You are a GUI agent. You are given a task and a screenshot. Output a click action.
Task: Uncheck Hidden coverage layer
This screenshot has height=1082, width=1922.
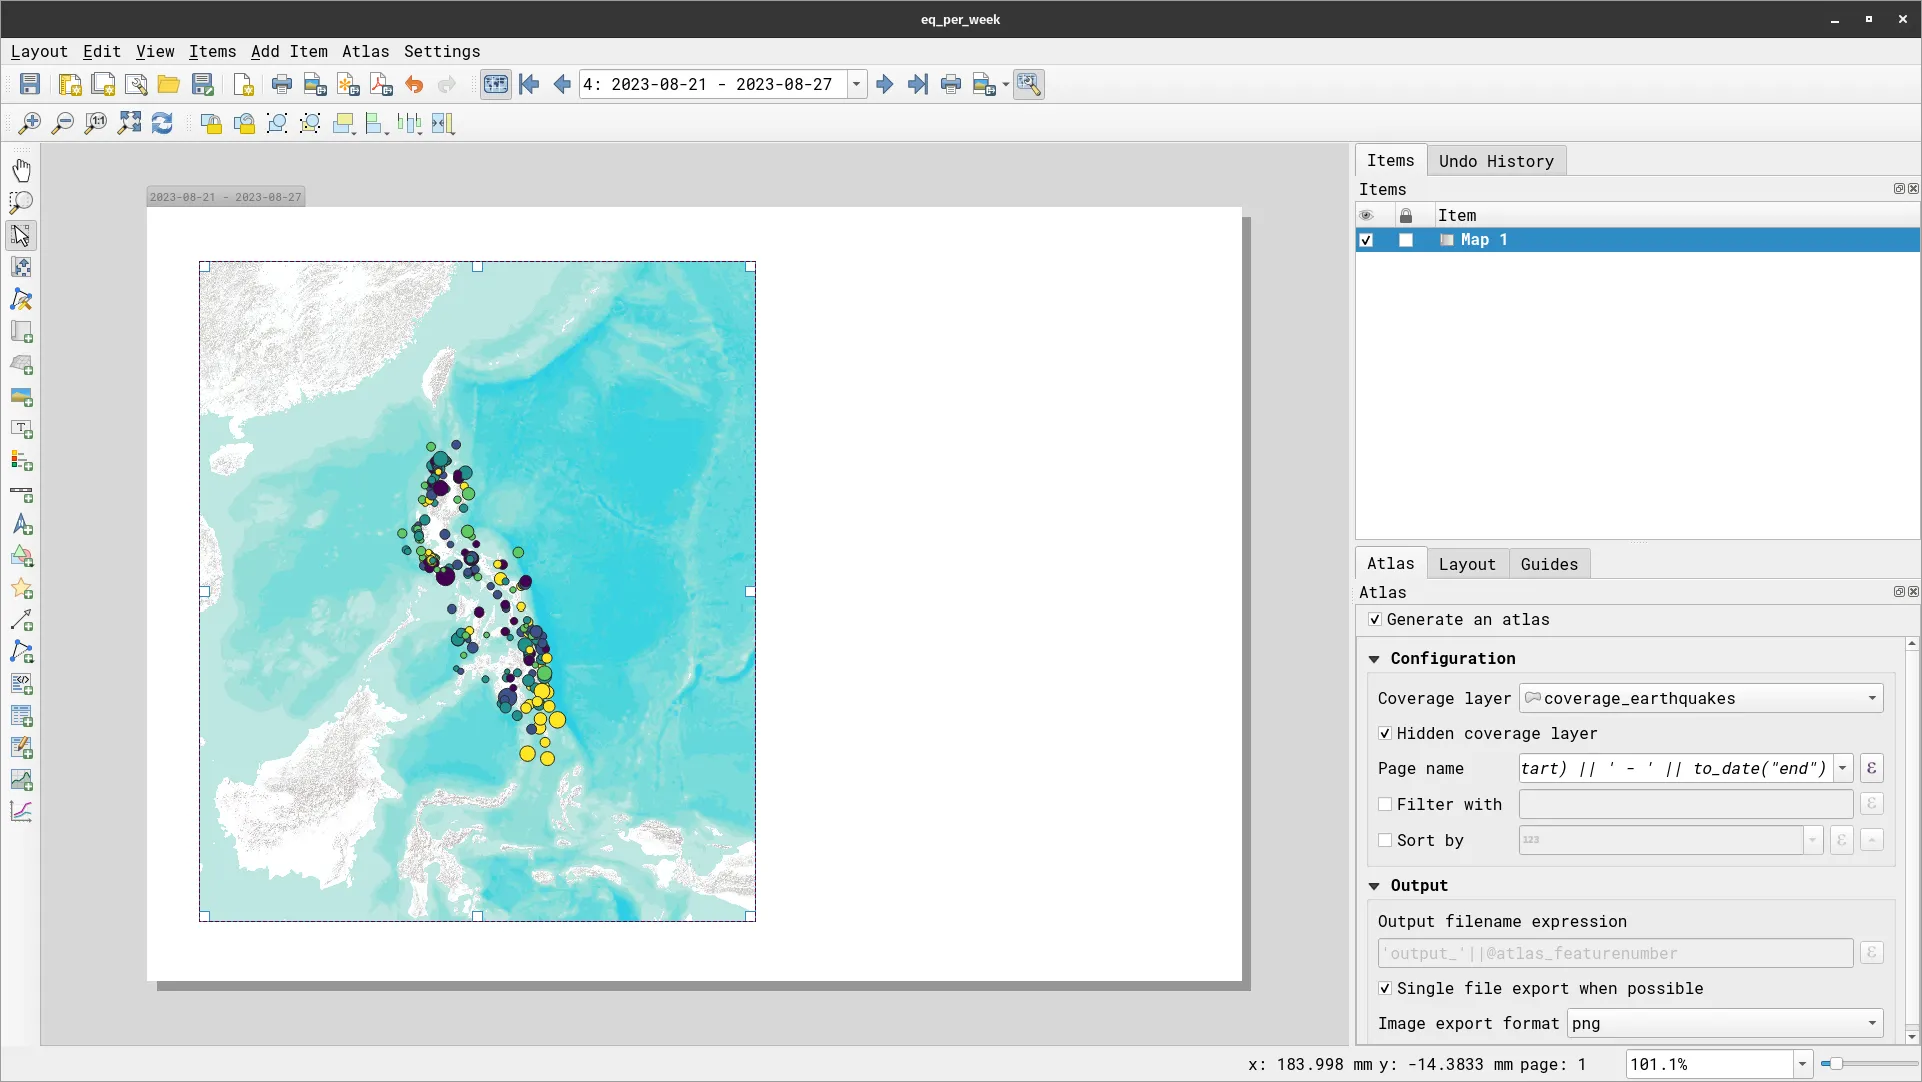click(x=1385, y=733)
